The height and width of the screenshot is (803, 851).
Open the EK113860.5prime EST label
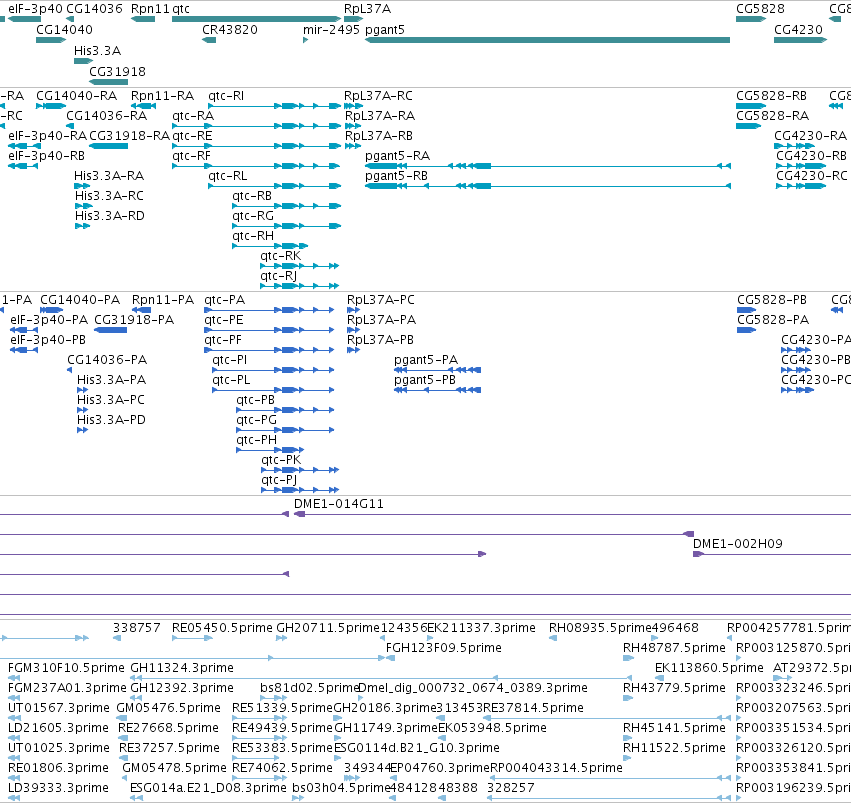(x=709, y=668)
